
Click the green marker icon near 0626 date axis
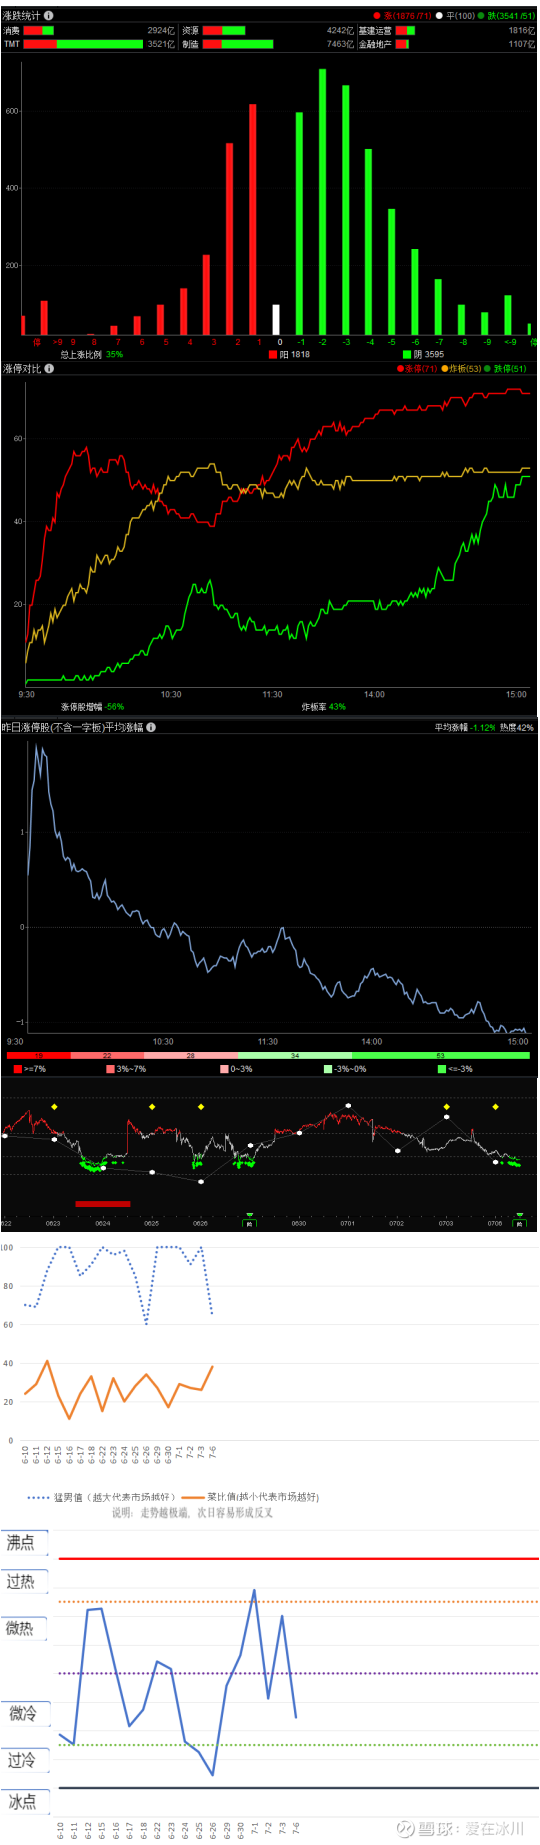249,1222
